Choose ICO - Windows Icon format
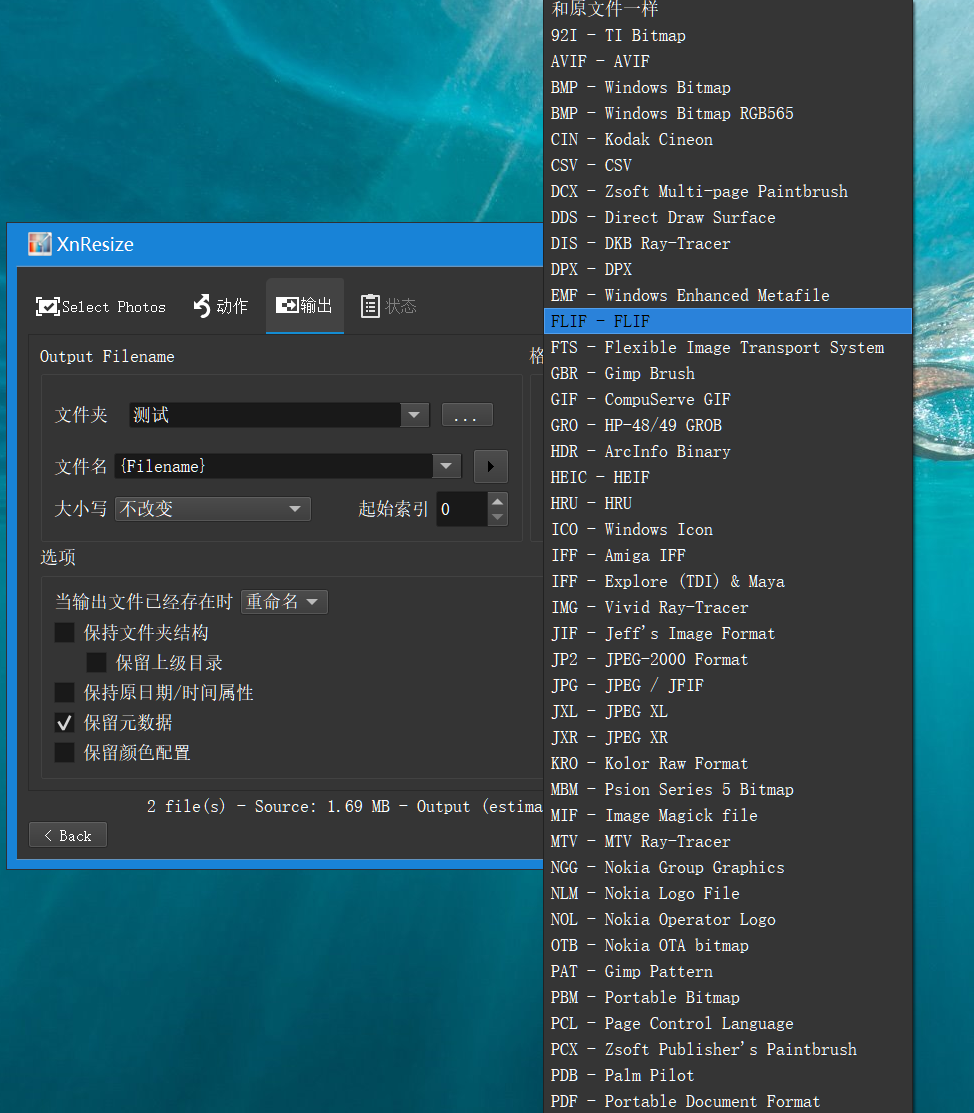 [x=728, y=530]
